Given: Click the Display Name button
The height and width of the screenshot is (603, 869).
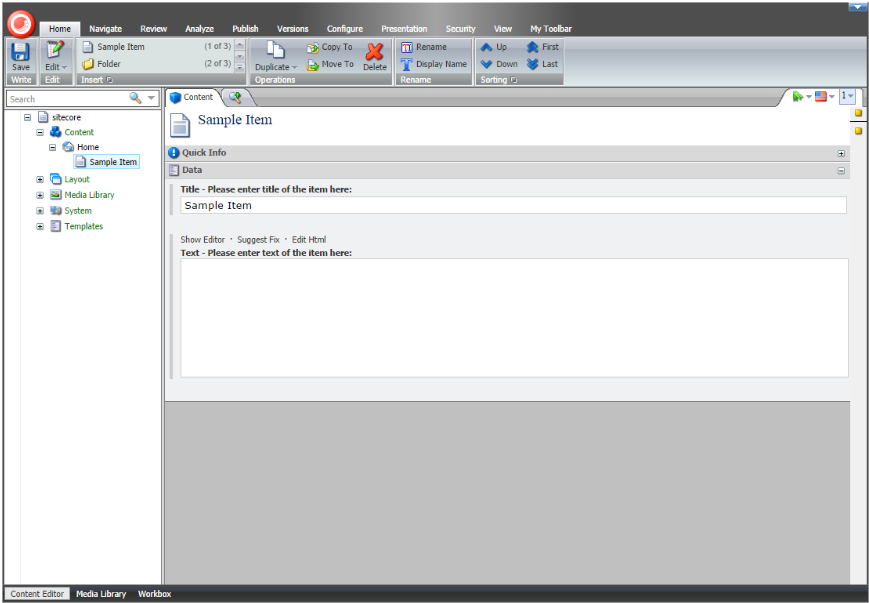Looking at the screenshot, I should coord(434,64).
